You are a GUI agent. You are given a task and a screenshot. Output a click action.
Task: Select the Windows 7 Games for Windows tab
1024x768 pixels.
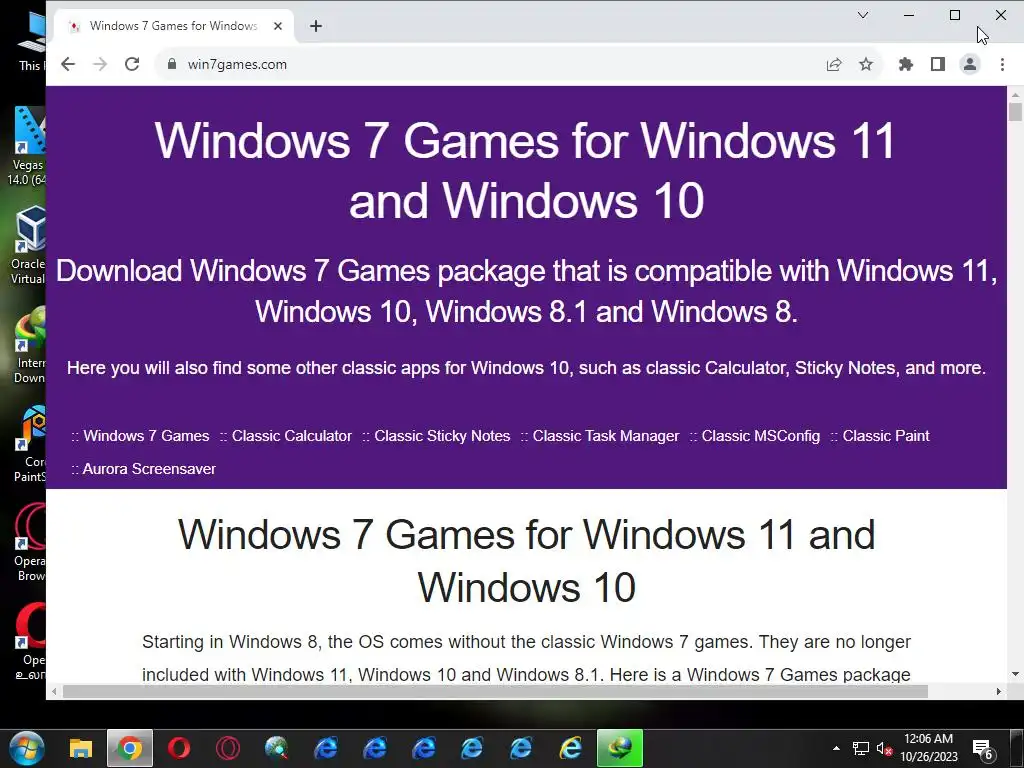(x=174, y=26)
